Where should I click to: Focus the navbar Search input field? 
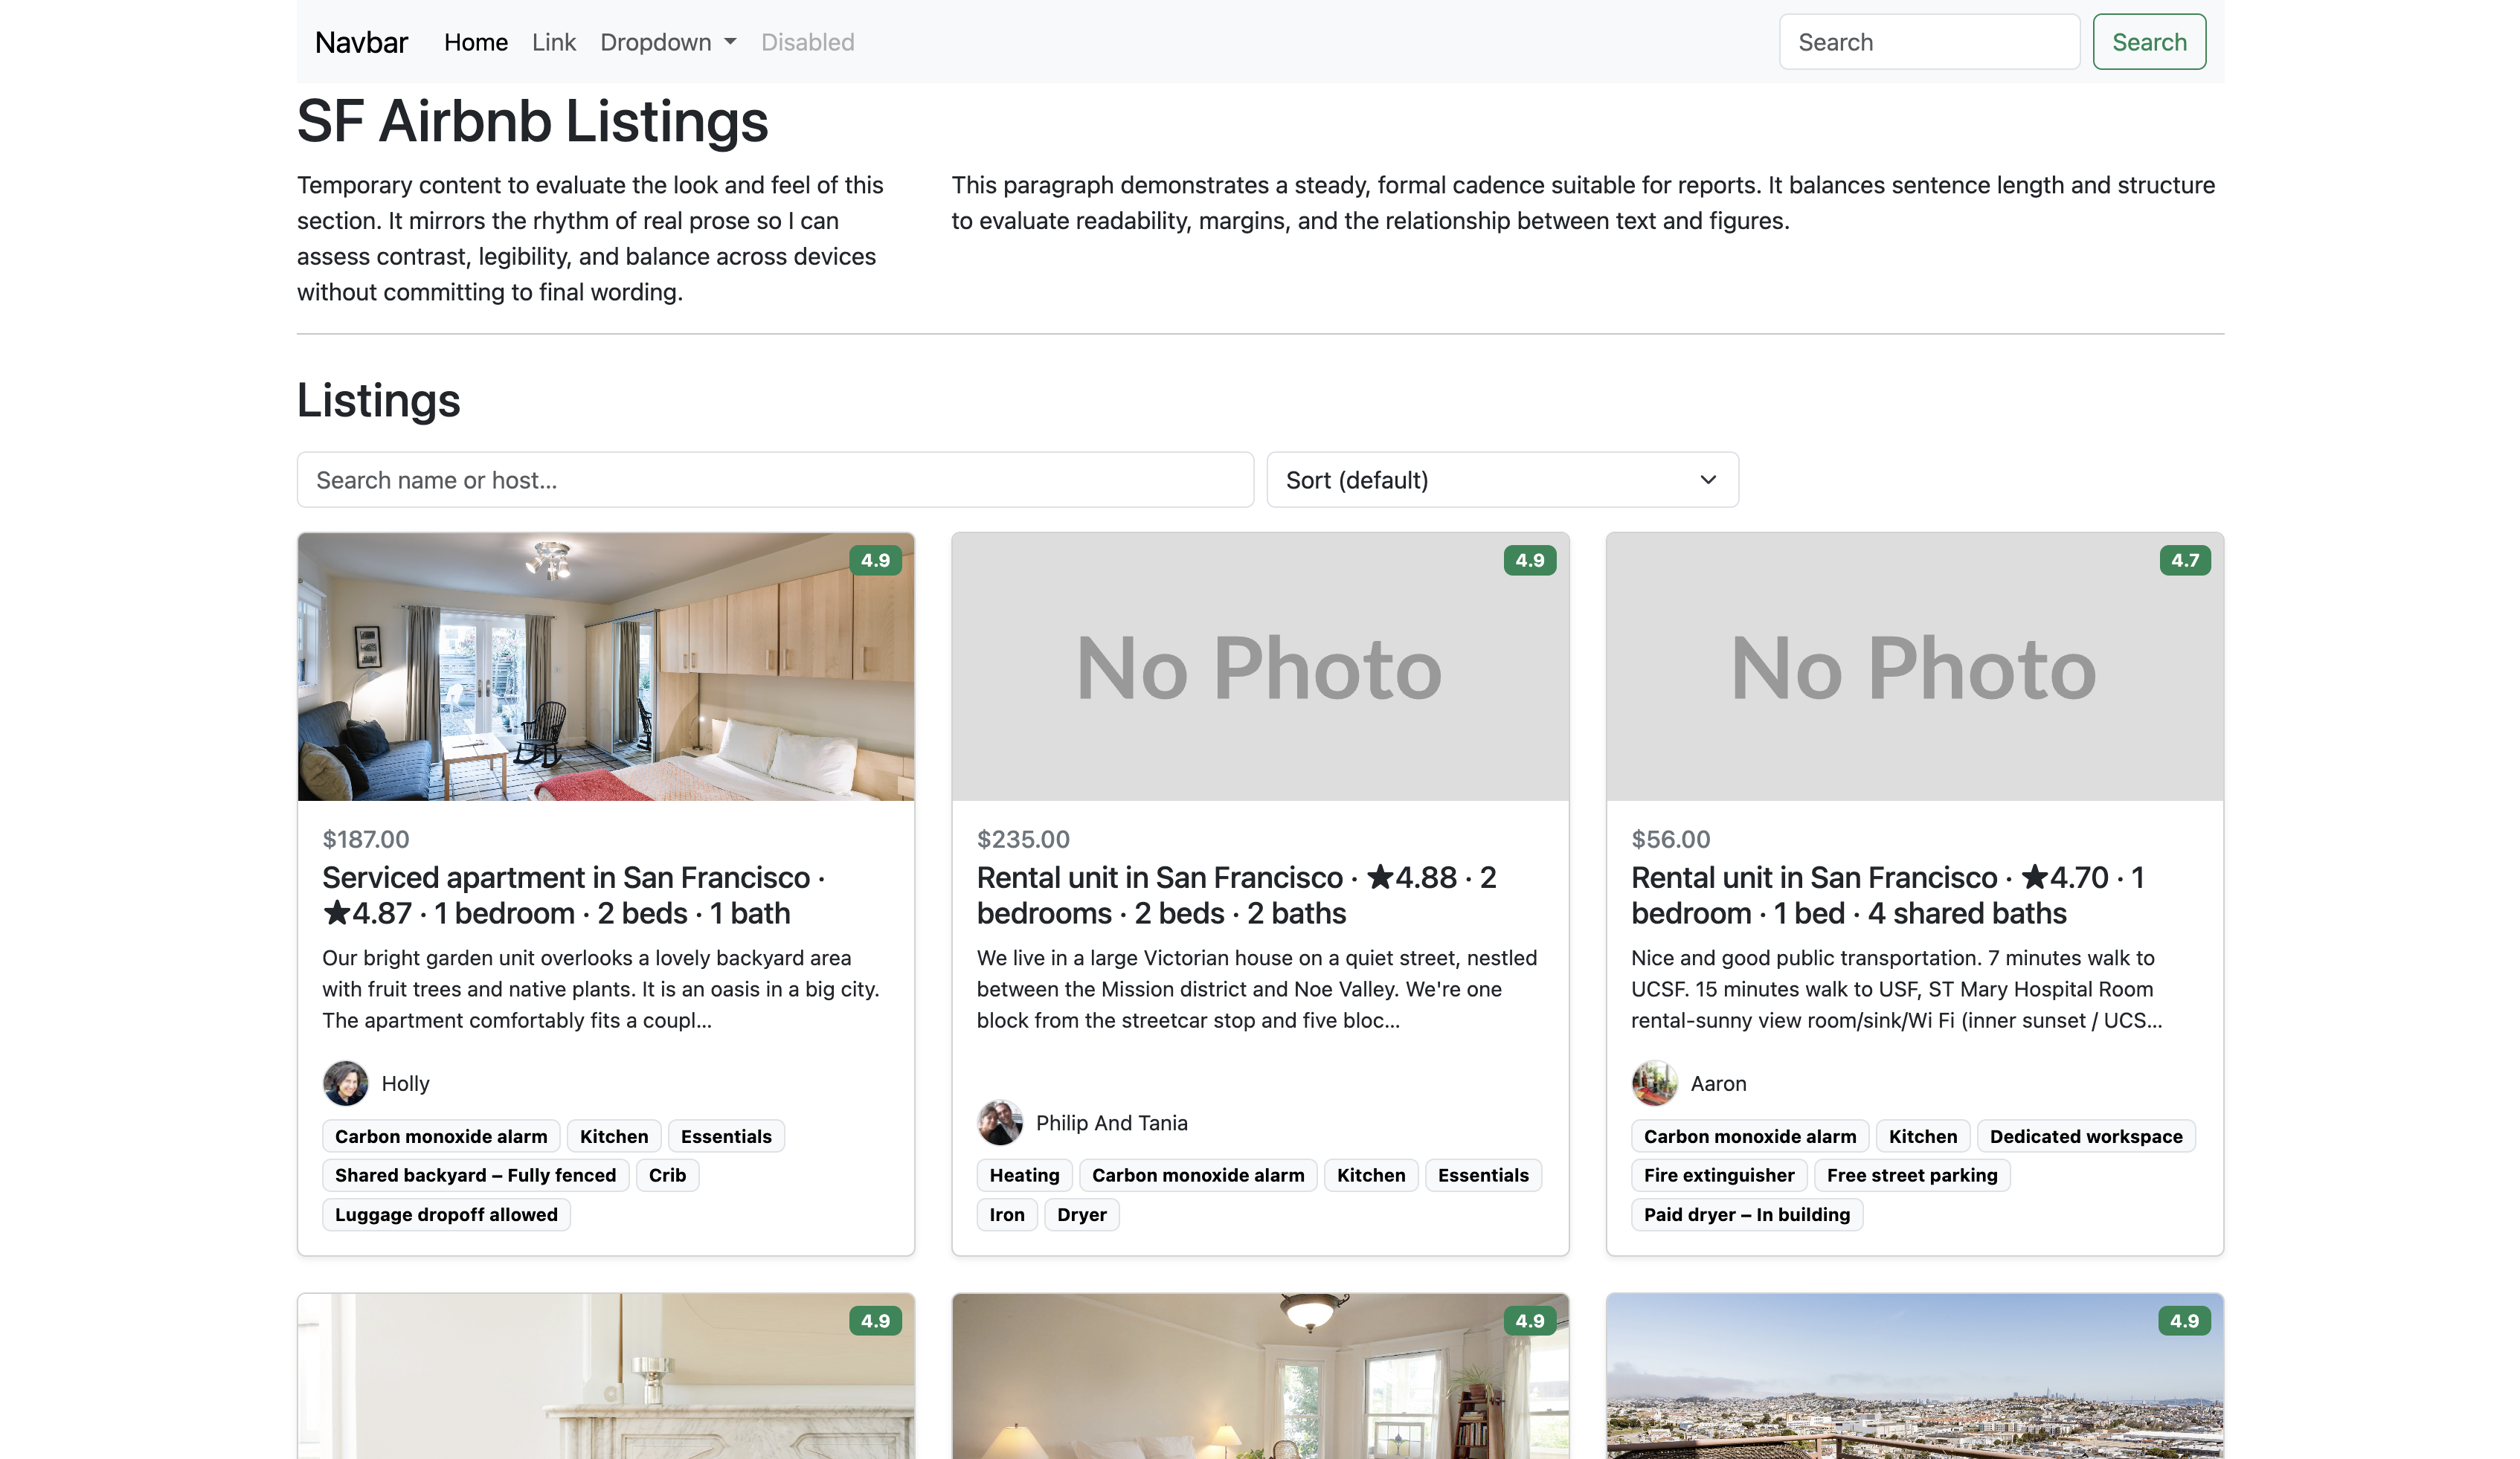(1929, 42)
